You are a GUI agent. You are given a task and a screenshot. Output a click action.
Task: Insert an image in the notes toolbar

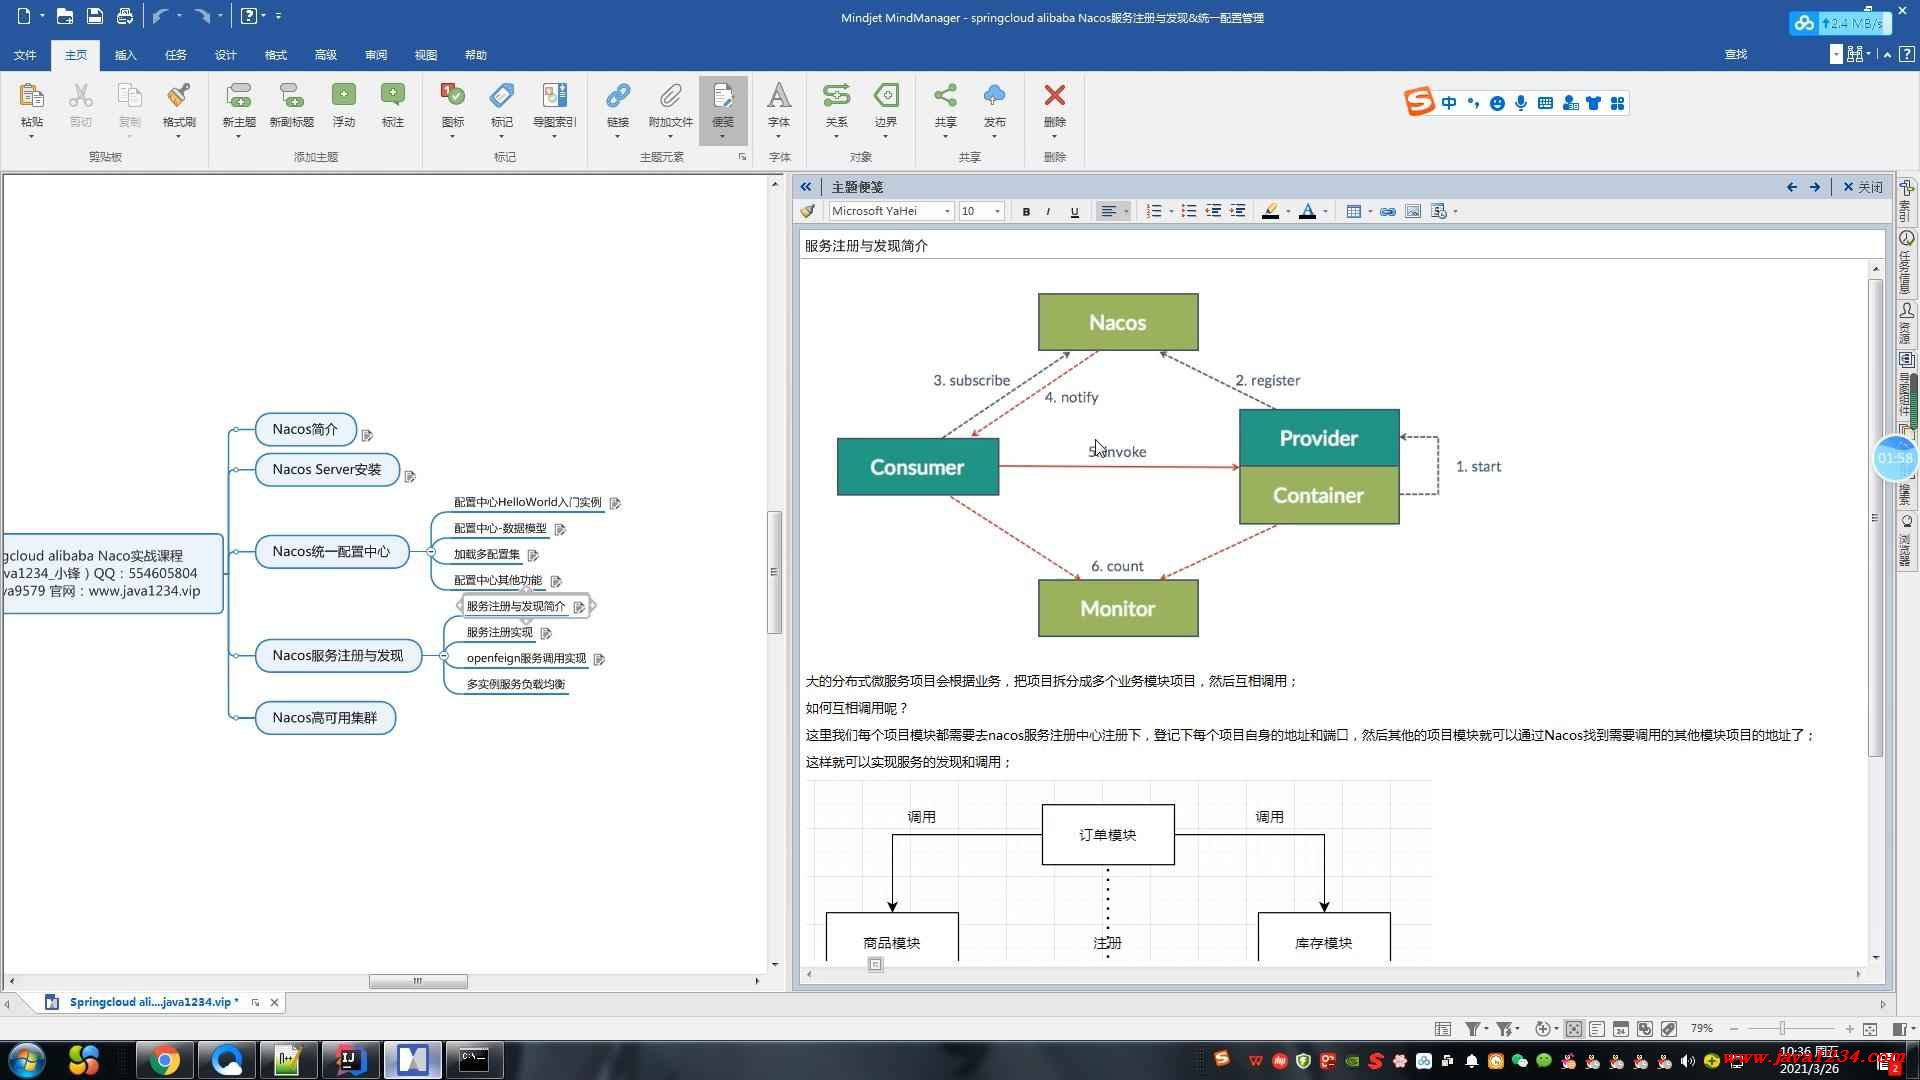pos(1413,211)
